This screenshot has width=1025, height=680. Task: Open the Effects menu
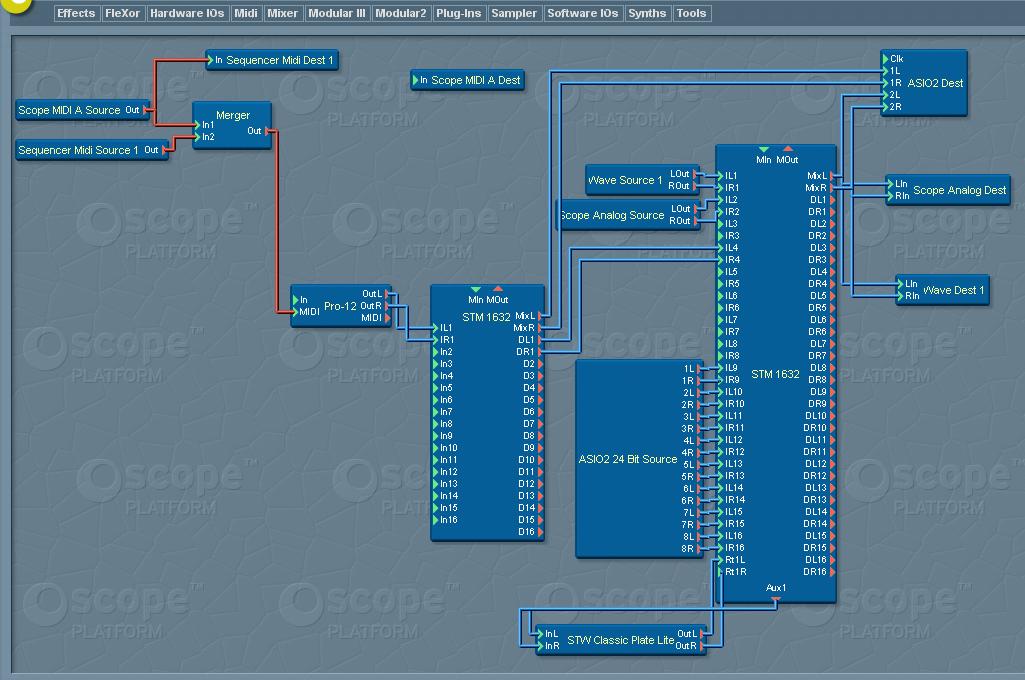(76, 13)
